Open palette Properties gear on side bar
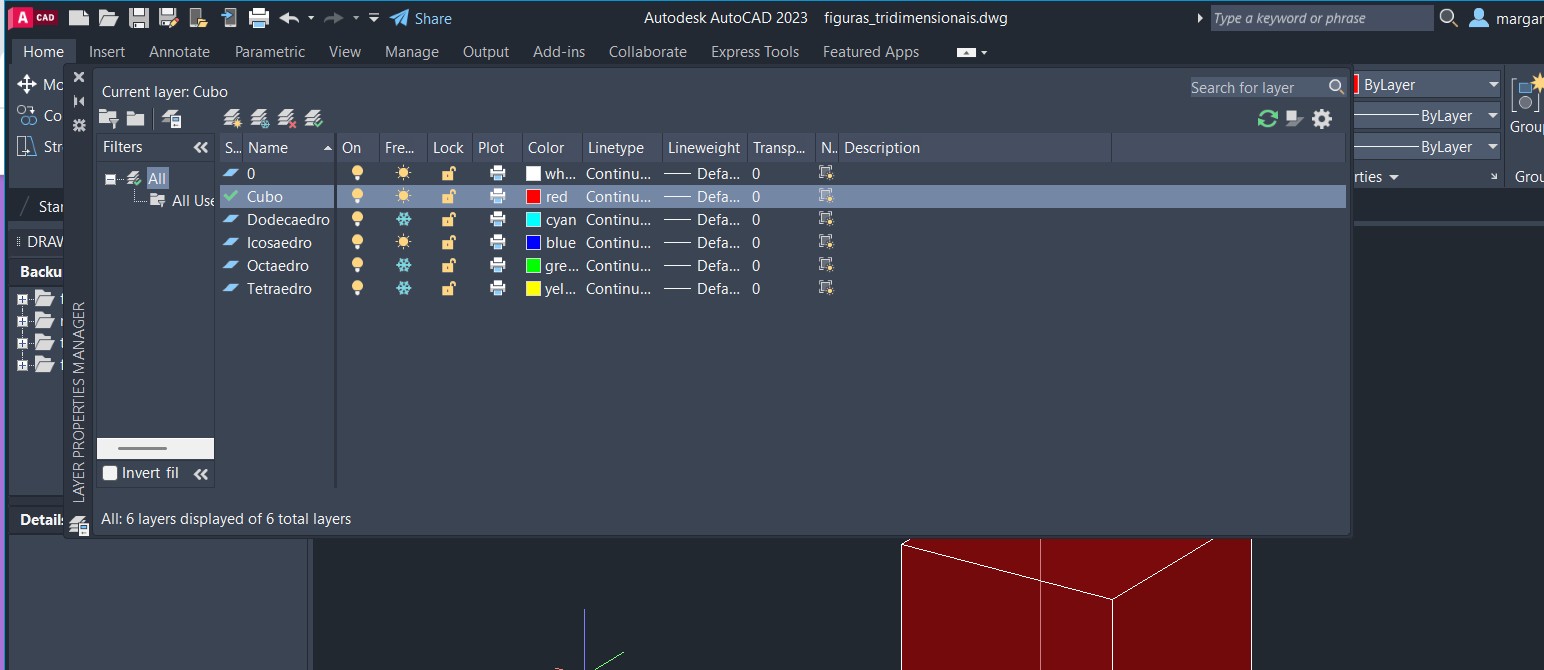The width and height of the screenshot is (1544, 670). [x=79, y=125]
